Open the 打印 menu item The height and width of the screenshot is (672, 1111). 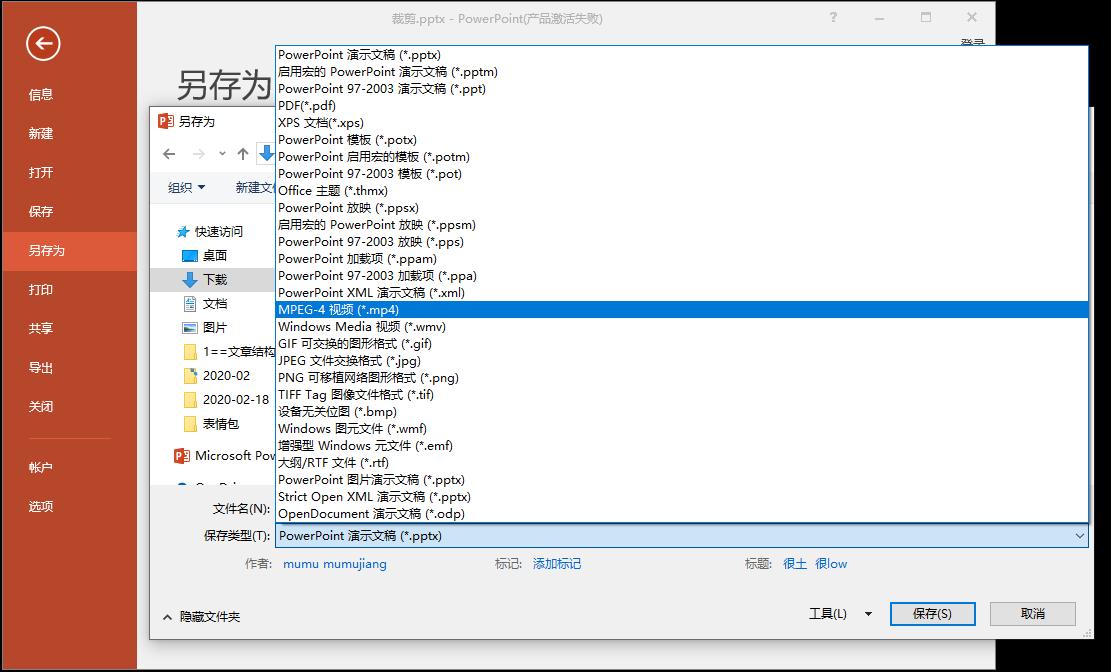tap(39, 289)
